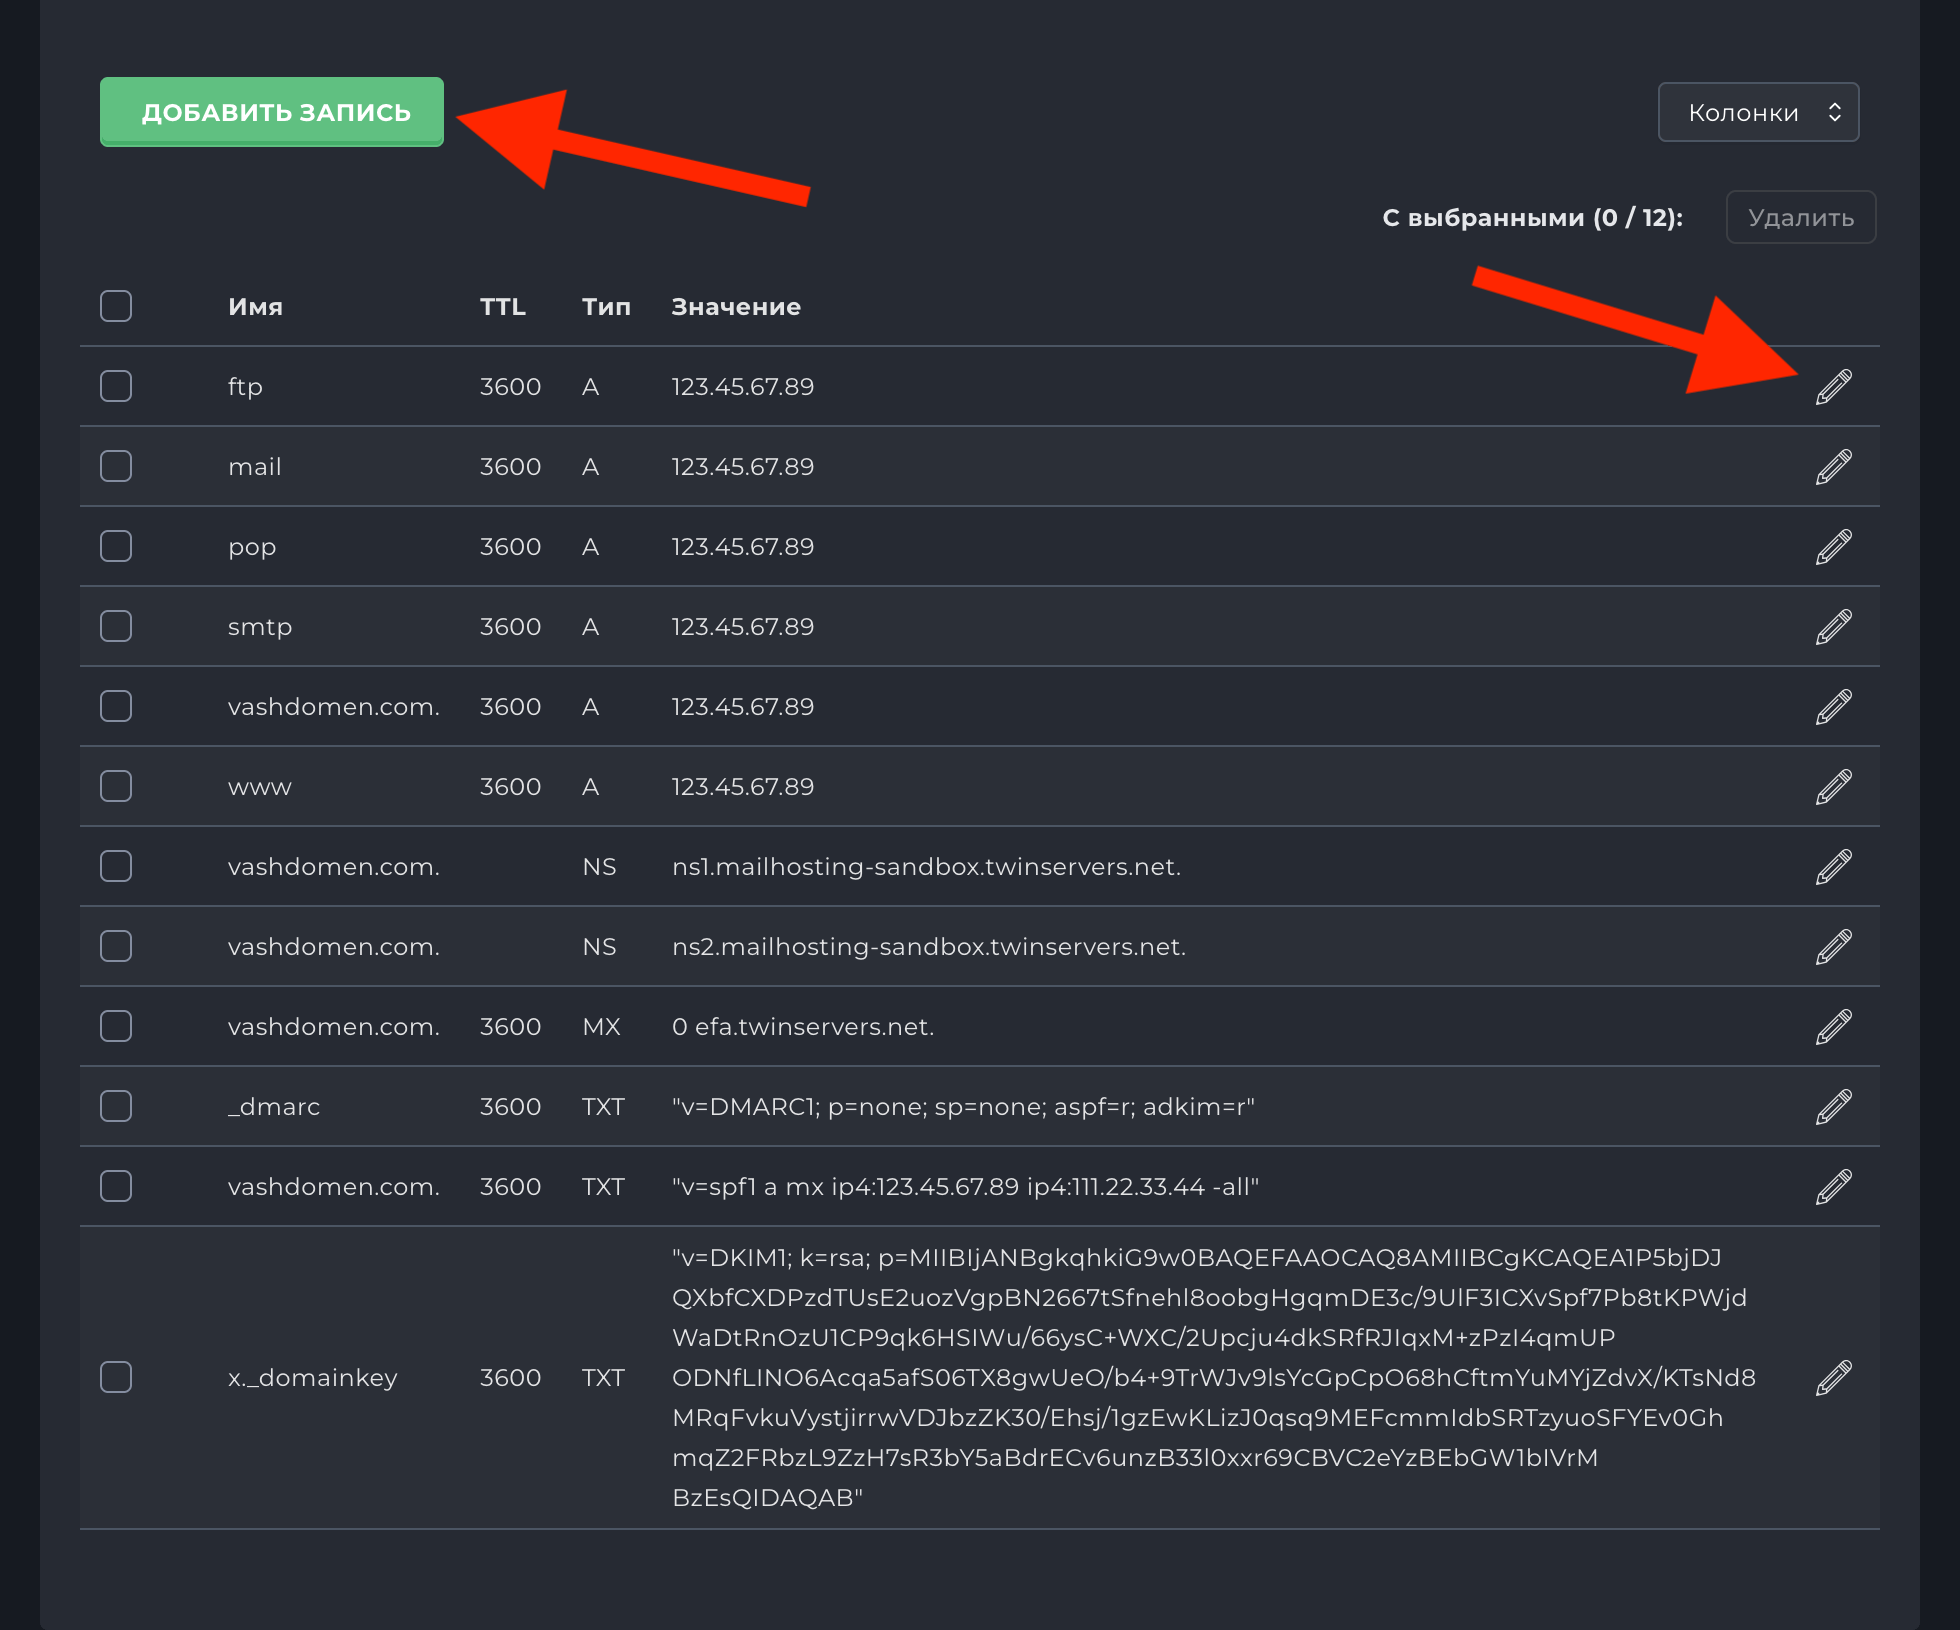This screenshot has width=1960, height=1630.
Task: Select the www record checkbox
Action: (116, 786)
